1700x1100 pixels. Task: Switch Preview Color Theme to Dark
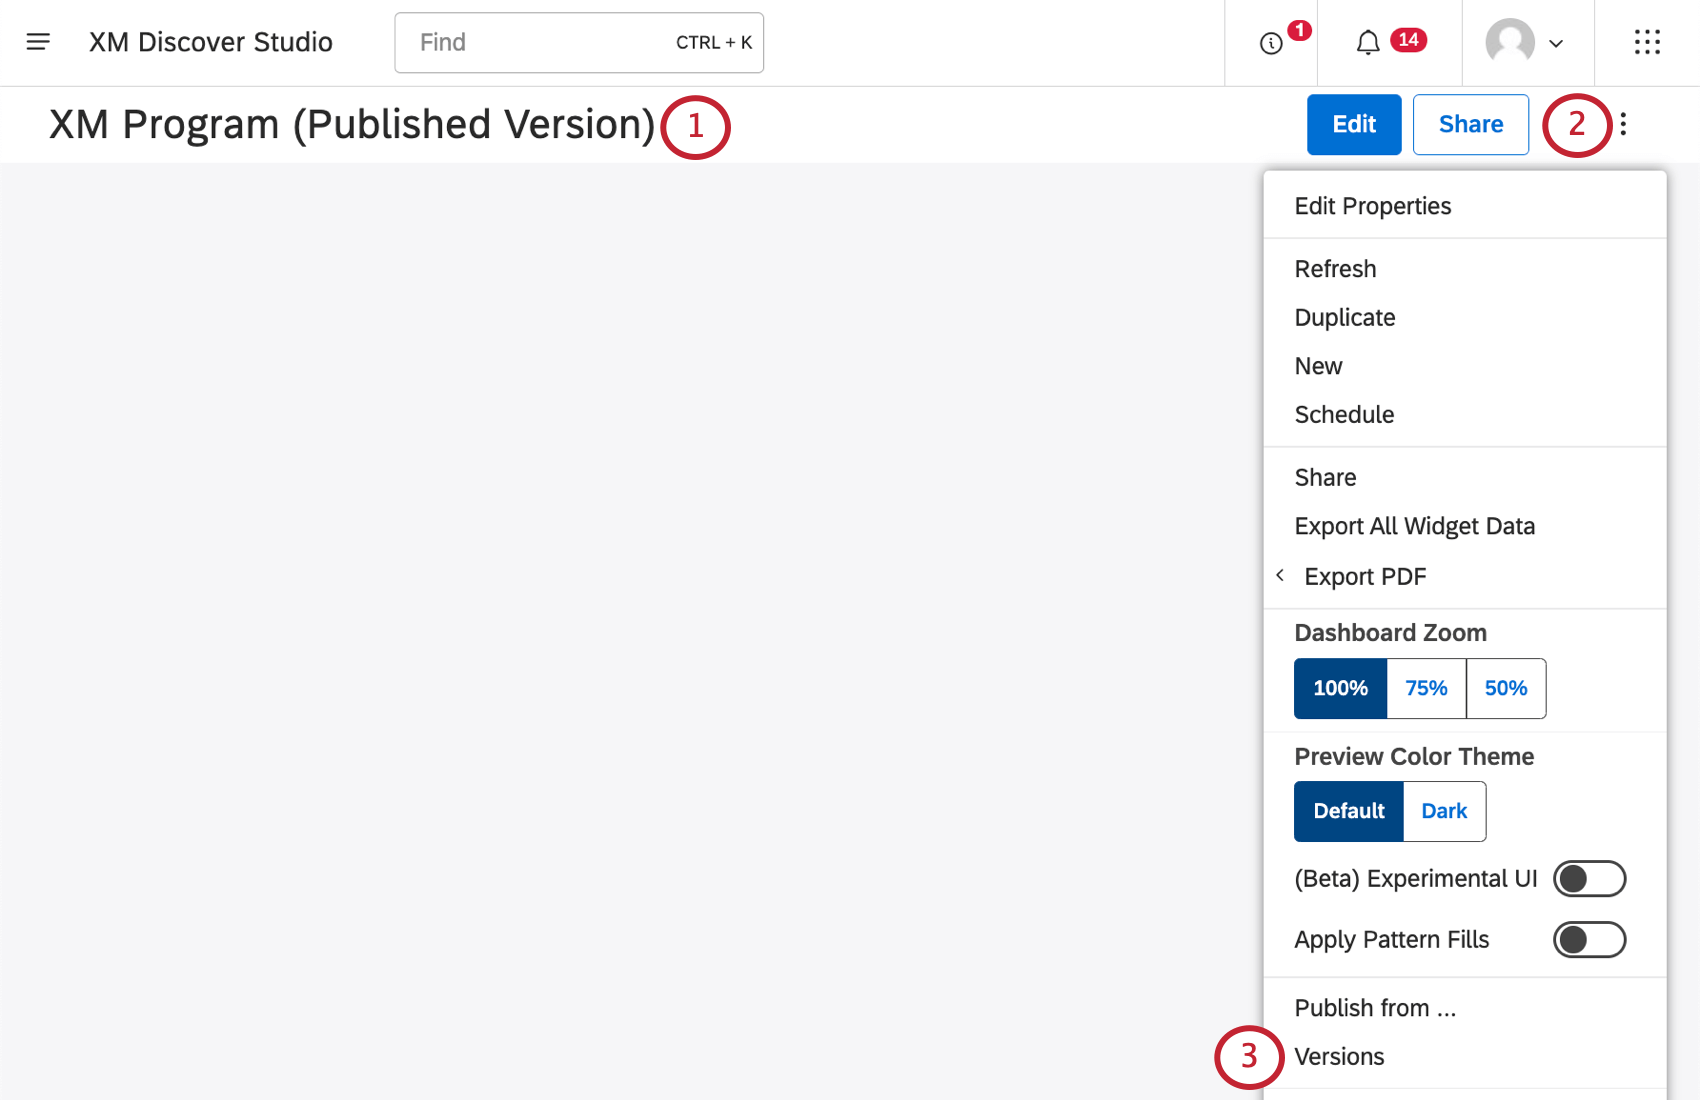coord(1444,811)
